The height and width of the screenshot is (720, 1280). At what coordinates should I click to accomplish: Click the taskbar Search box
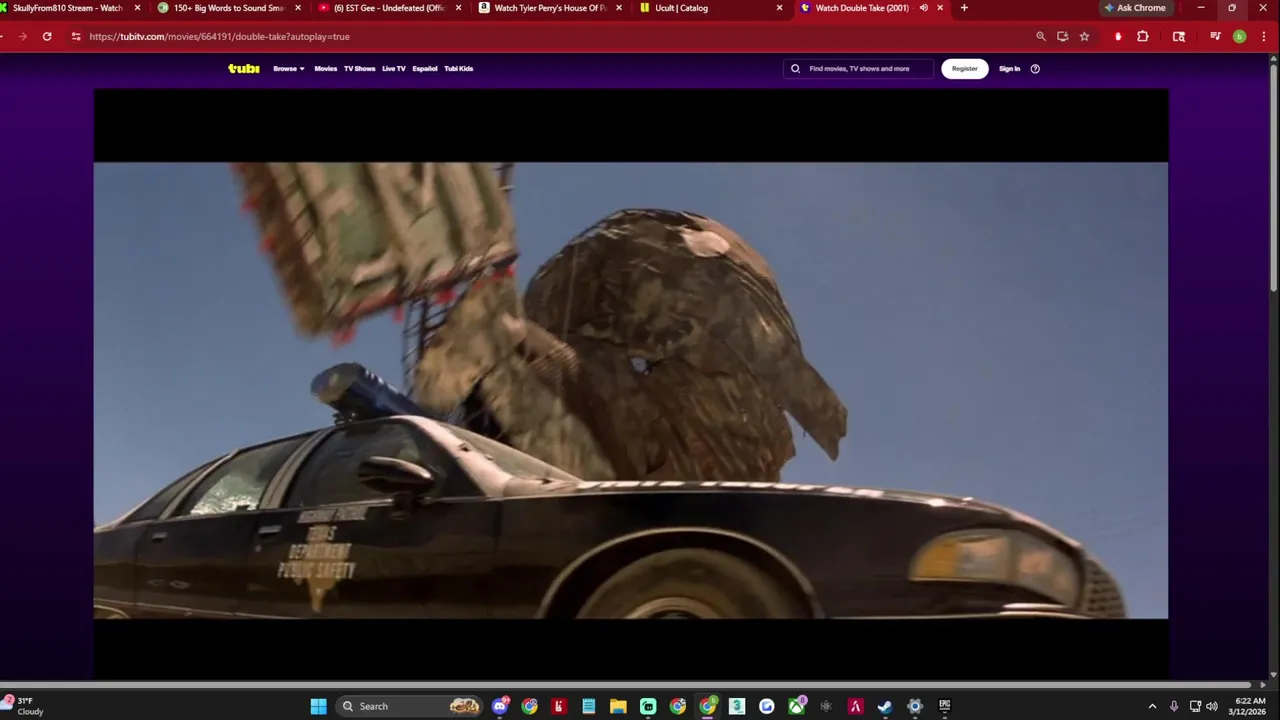[x=410, y=706]
